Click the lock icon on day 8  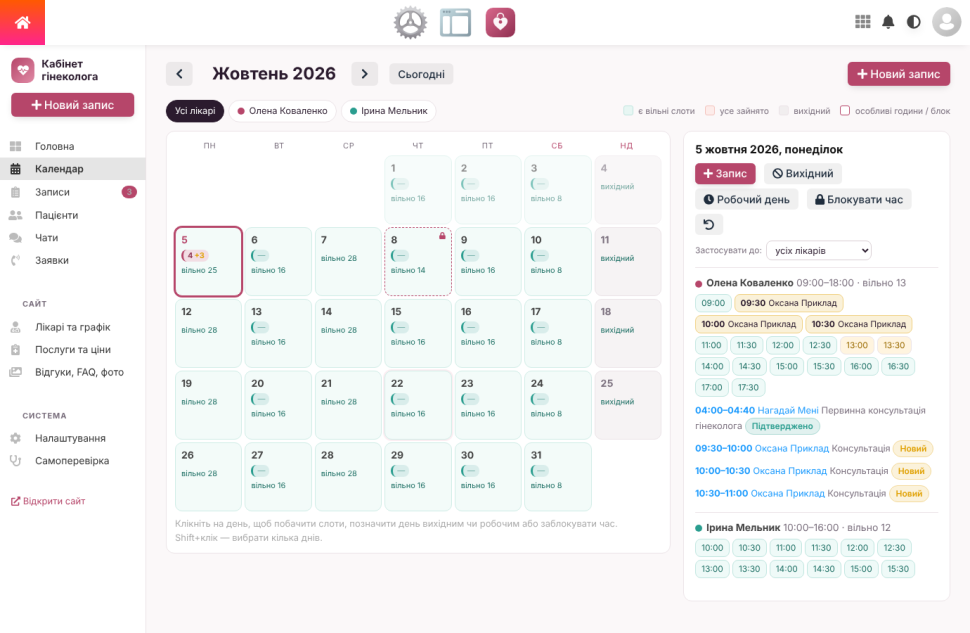tap(442, 236)
